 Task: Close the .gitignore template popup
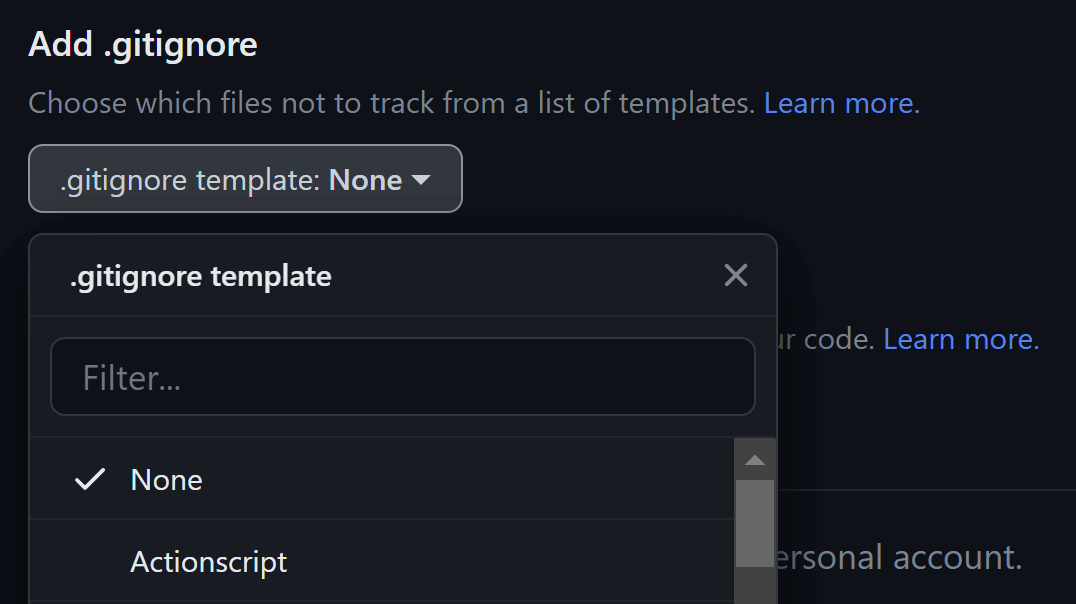pyautogui.click(x=736, y=275)
